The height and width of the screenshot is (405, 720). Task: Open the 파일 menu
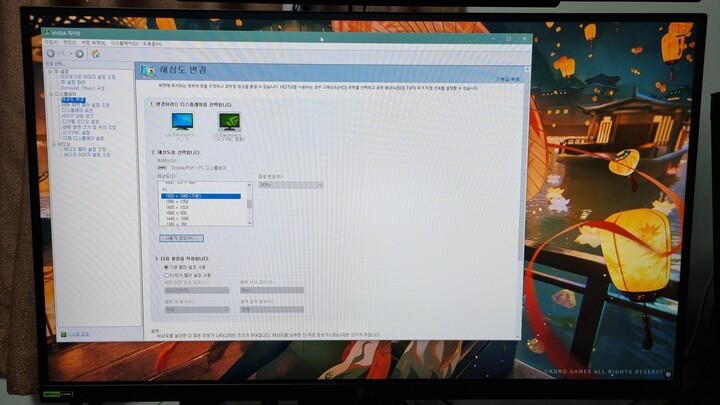point(51,43)
